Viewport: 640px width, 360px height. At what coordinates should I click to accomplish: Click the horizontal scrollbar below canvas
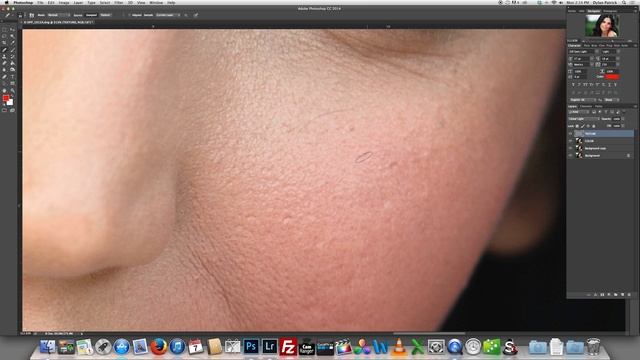coord(429,333)
